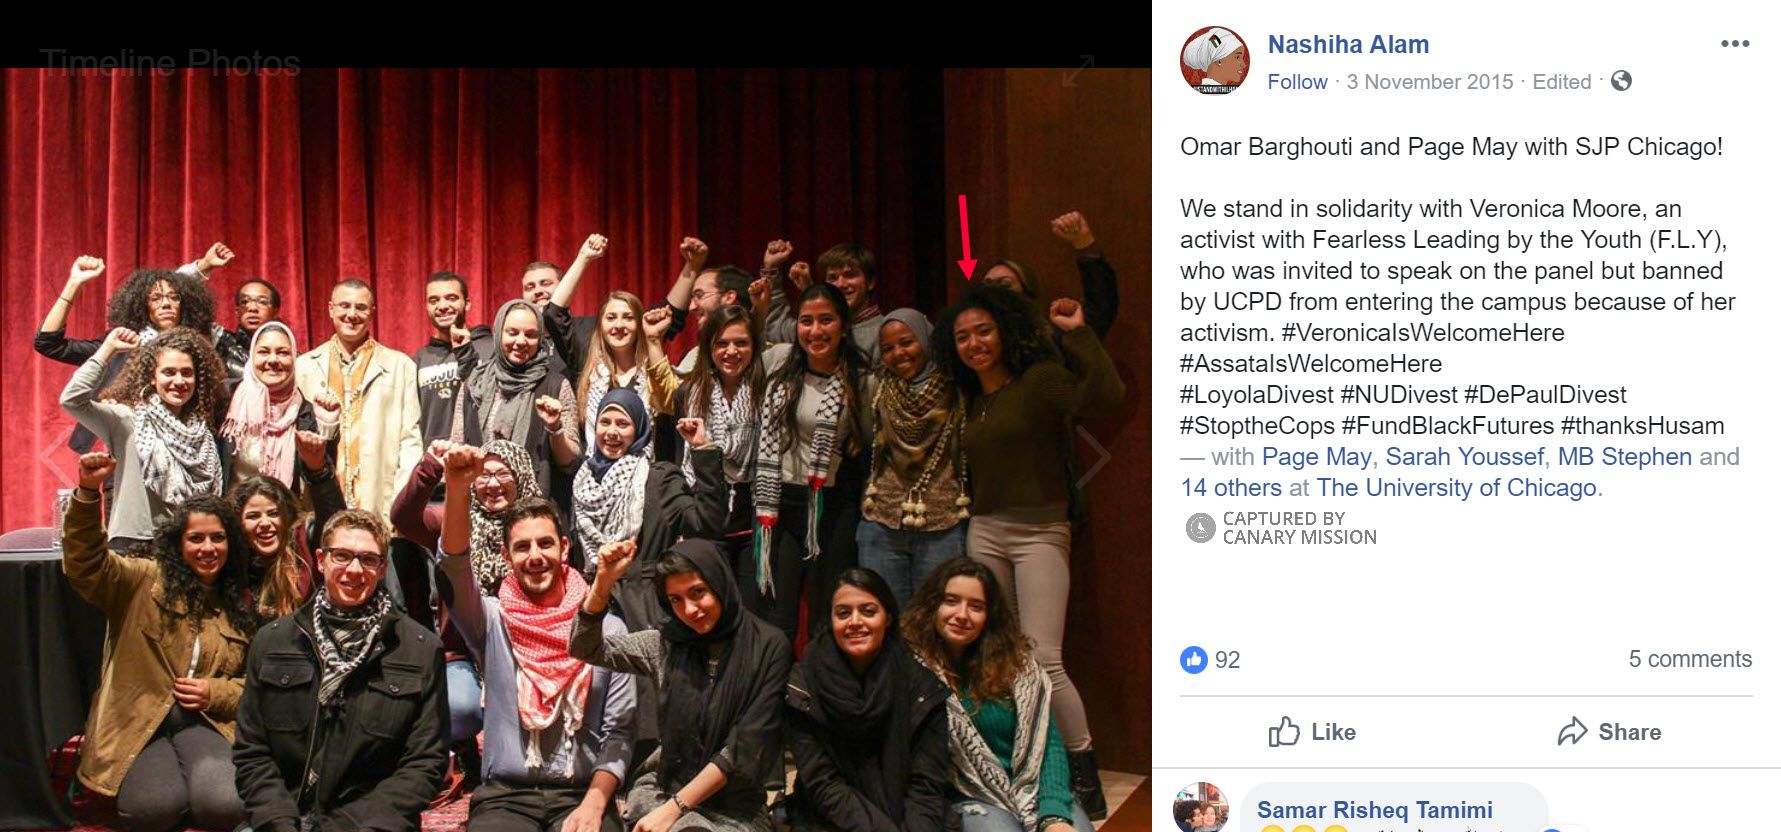Screen dimensions: 1781x832
Task: Open The University of Chicago location
Action: (x=1456, y=488)
